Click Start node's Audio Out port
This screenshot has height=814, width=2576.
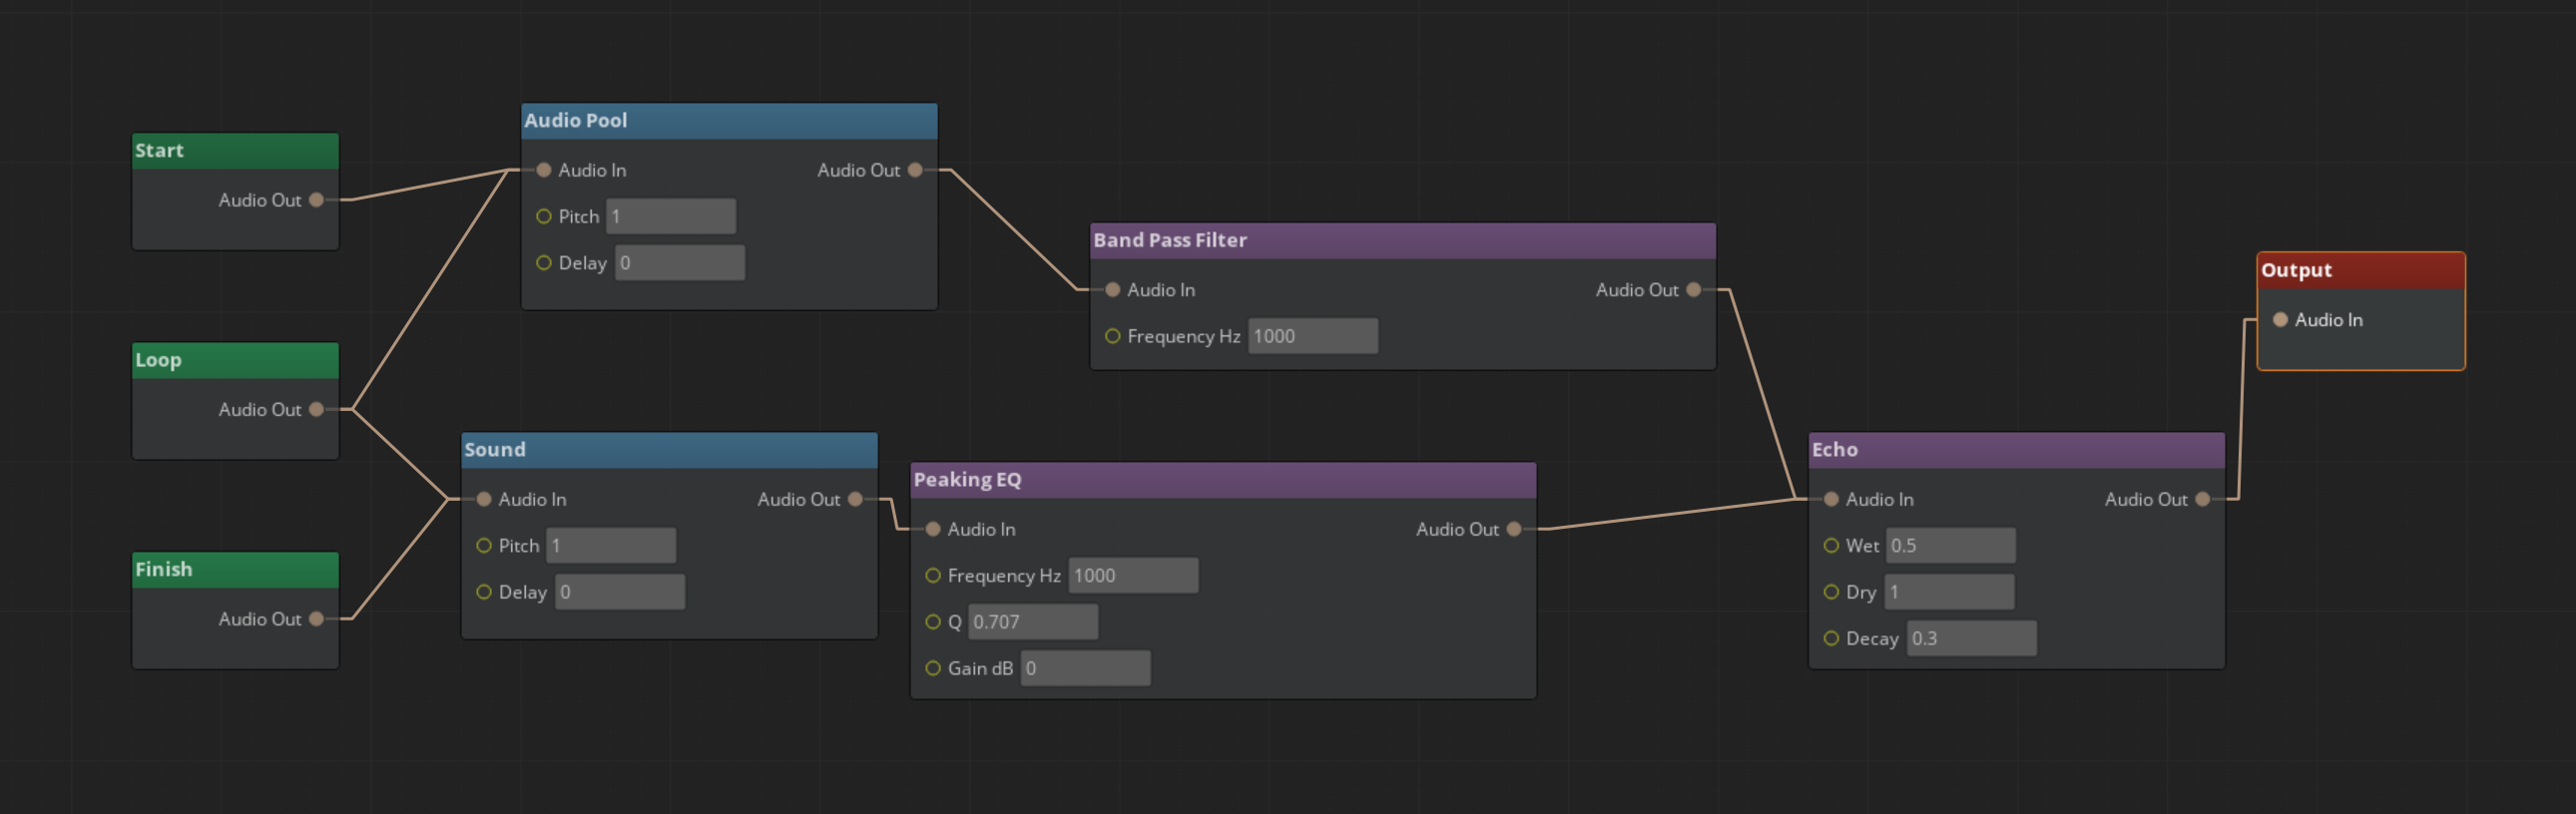point(316,200)
